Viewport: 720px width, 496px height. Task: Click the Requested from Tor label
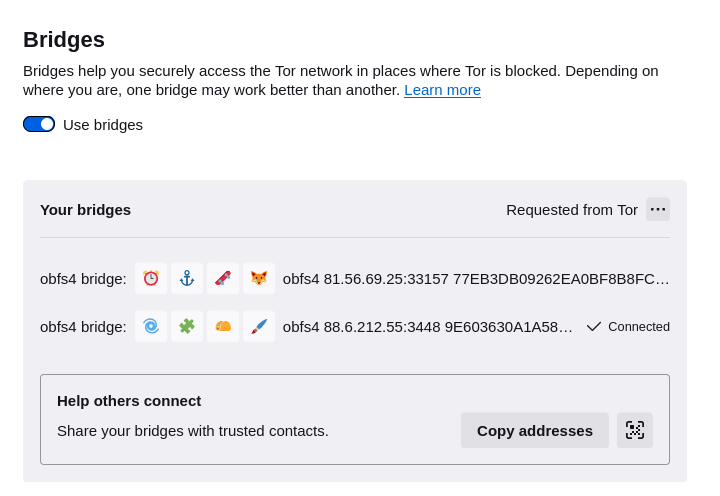[572, 210]
